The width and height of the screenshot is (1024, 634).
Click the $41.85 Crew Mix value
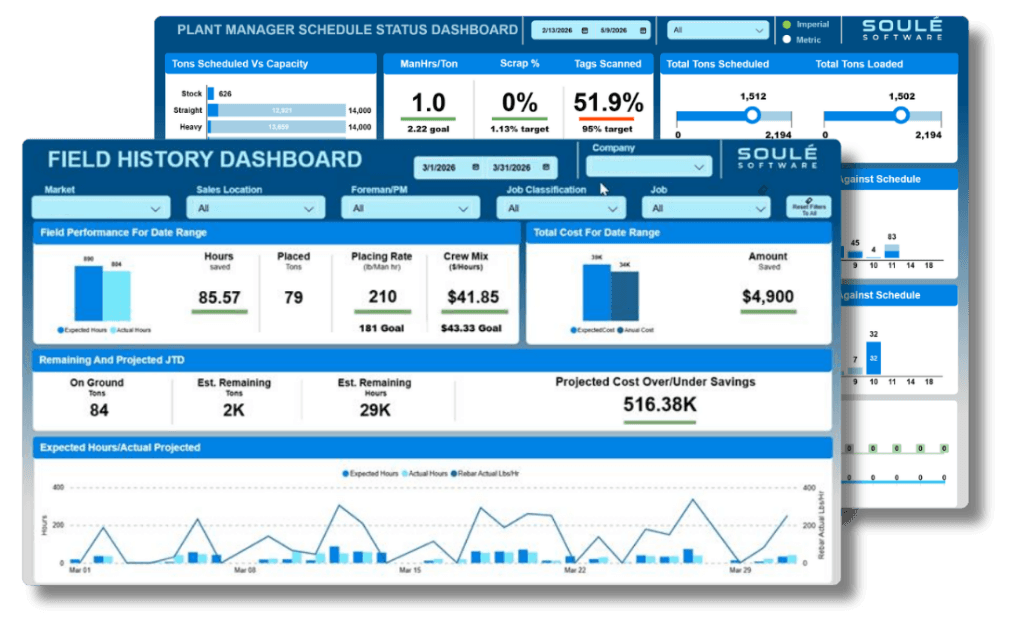(x=473, y=297)
